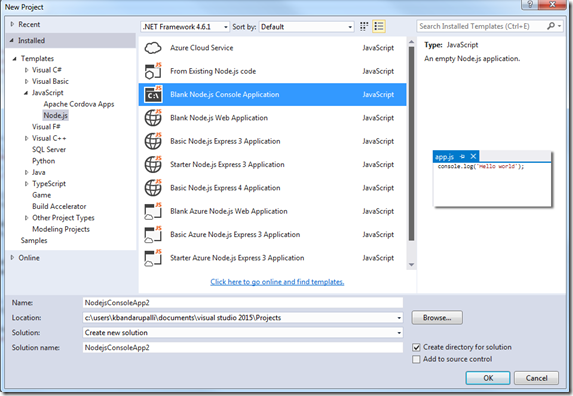The height and width of the screenshot is (396, 573).
Task: Toggle Create directory for solution checkbox
Action: (x=416, y=347)
